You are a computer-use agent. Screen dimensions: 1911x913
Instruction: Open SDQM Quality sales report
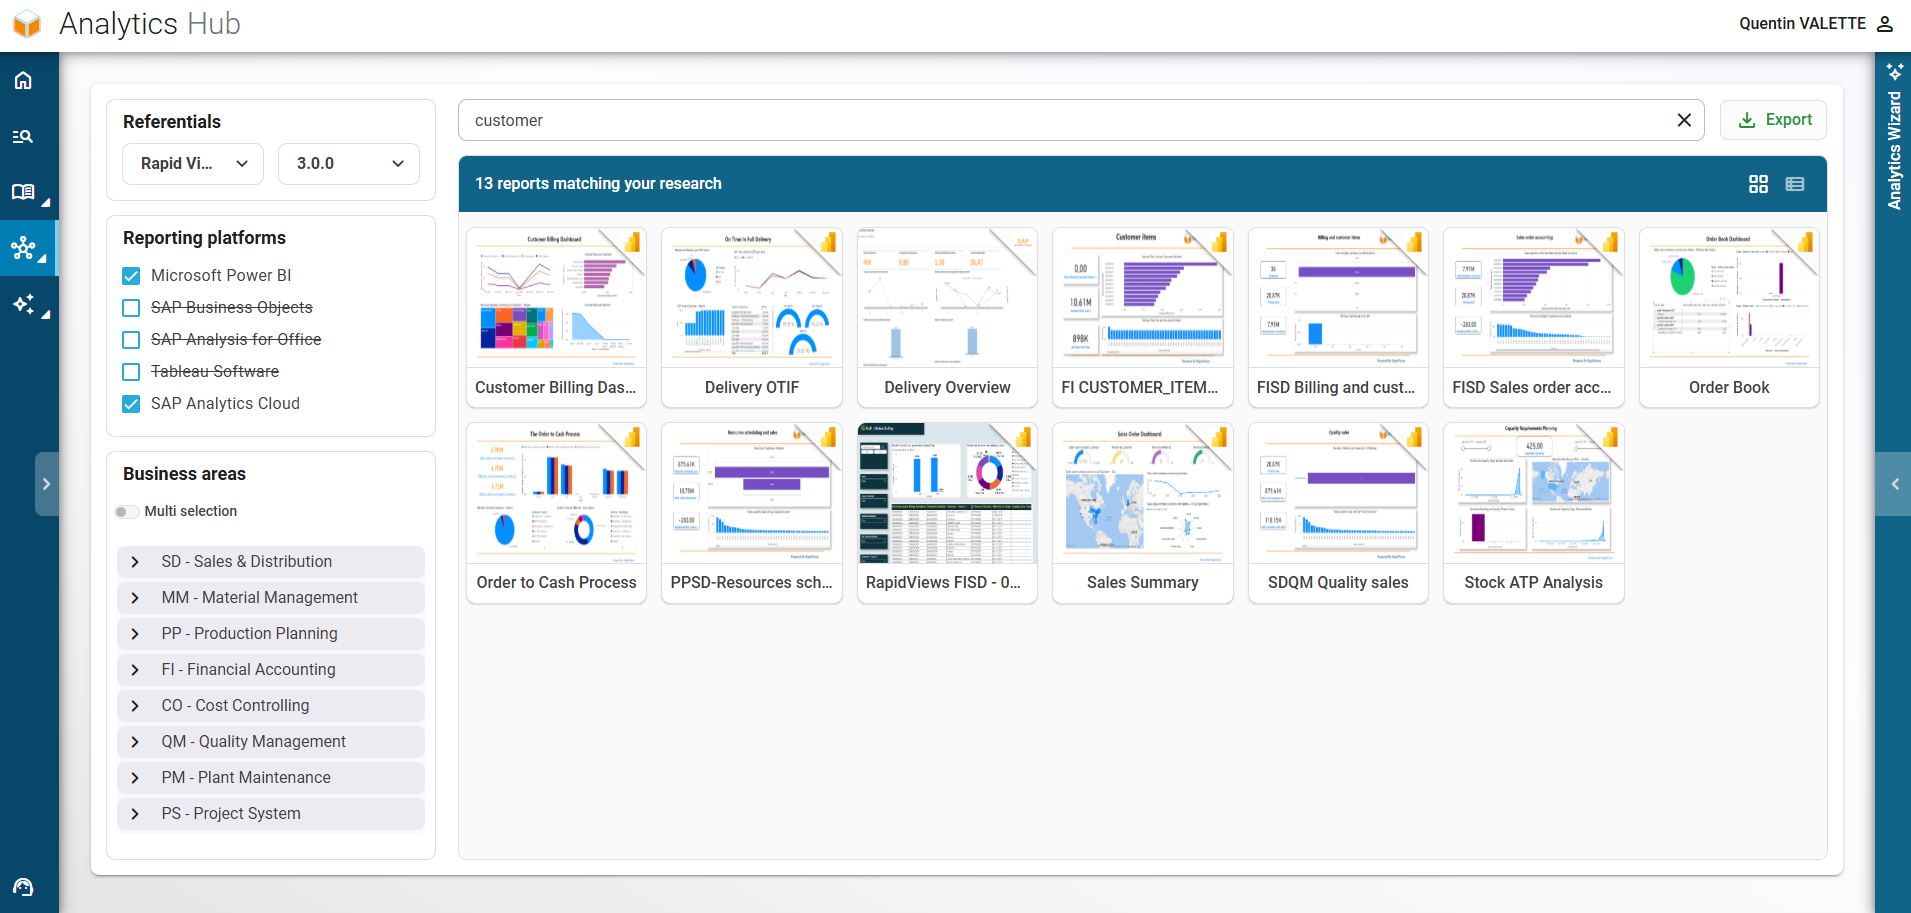[x=1338, y=513]
